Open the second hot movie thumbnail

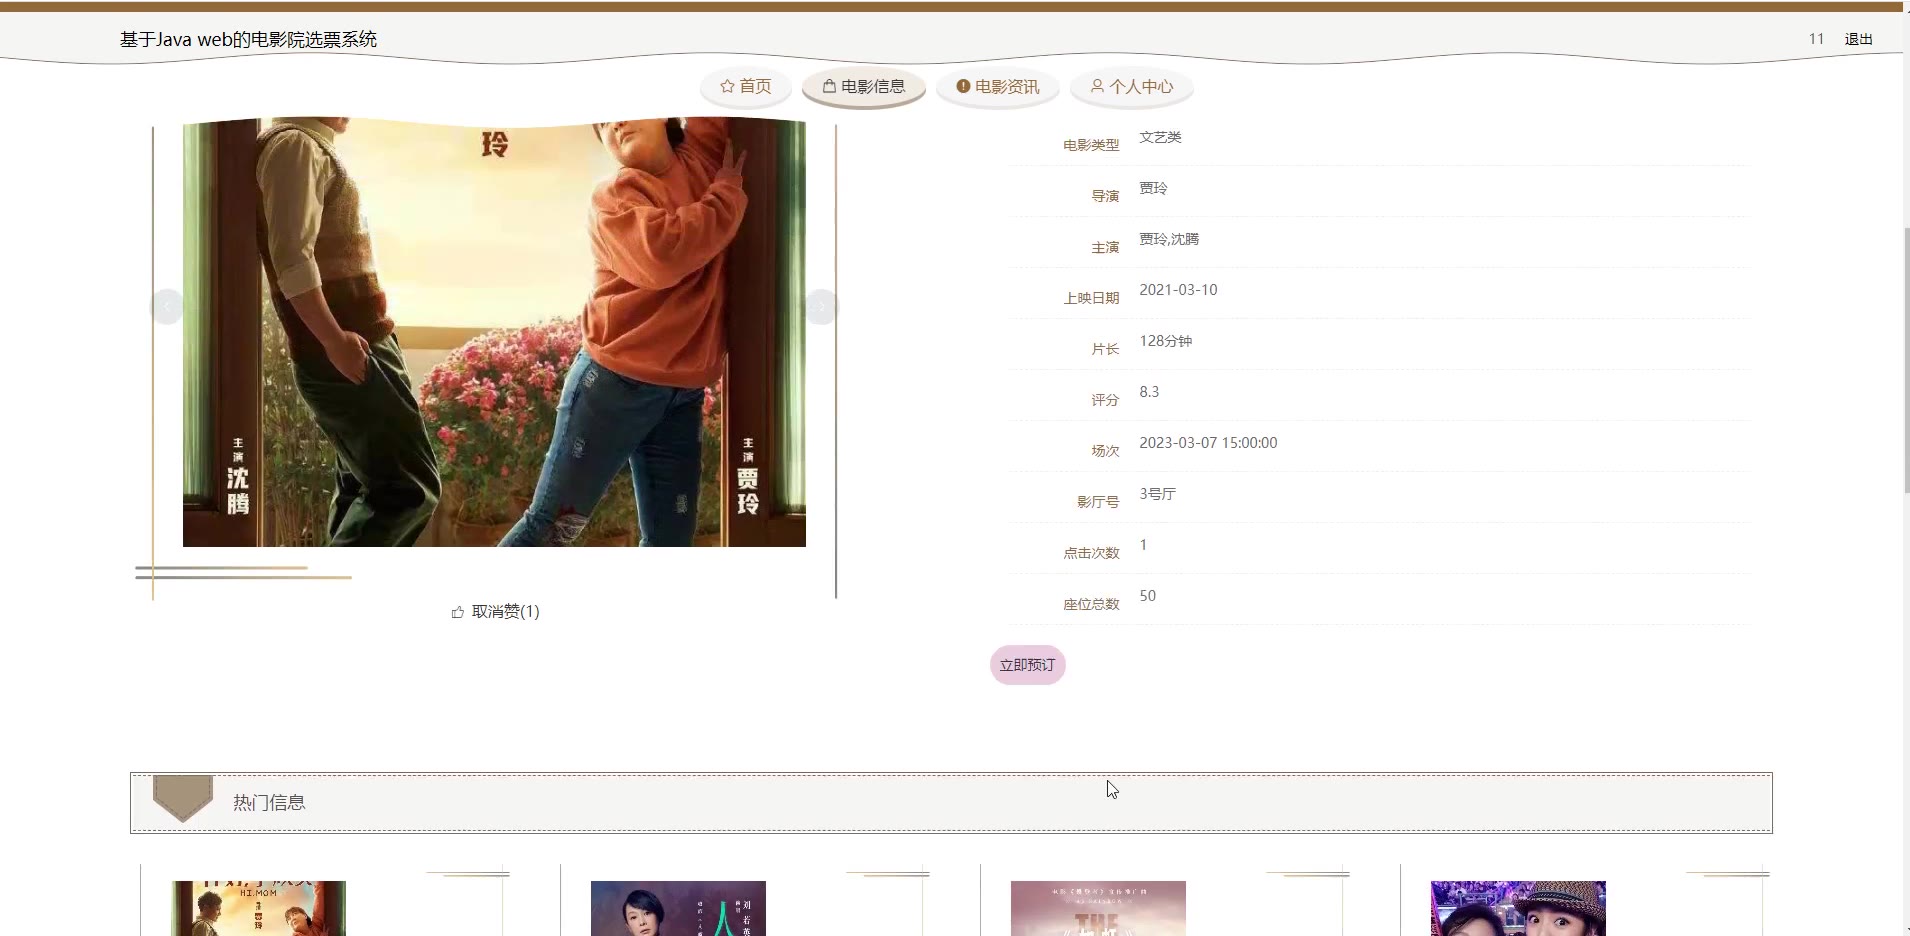click(x=678, y=908)
